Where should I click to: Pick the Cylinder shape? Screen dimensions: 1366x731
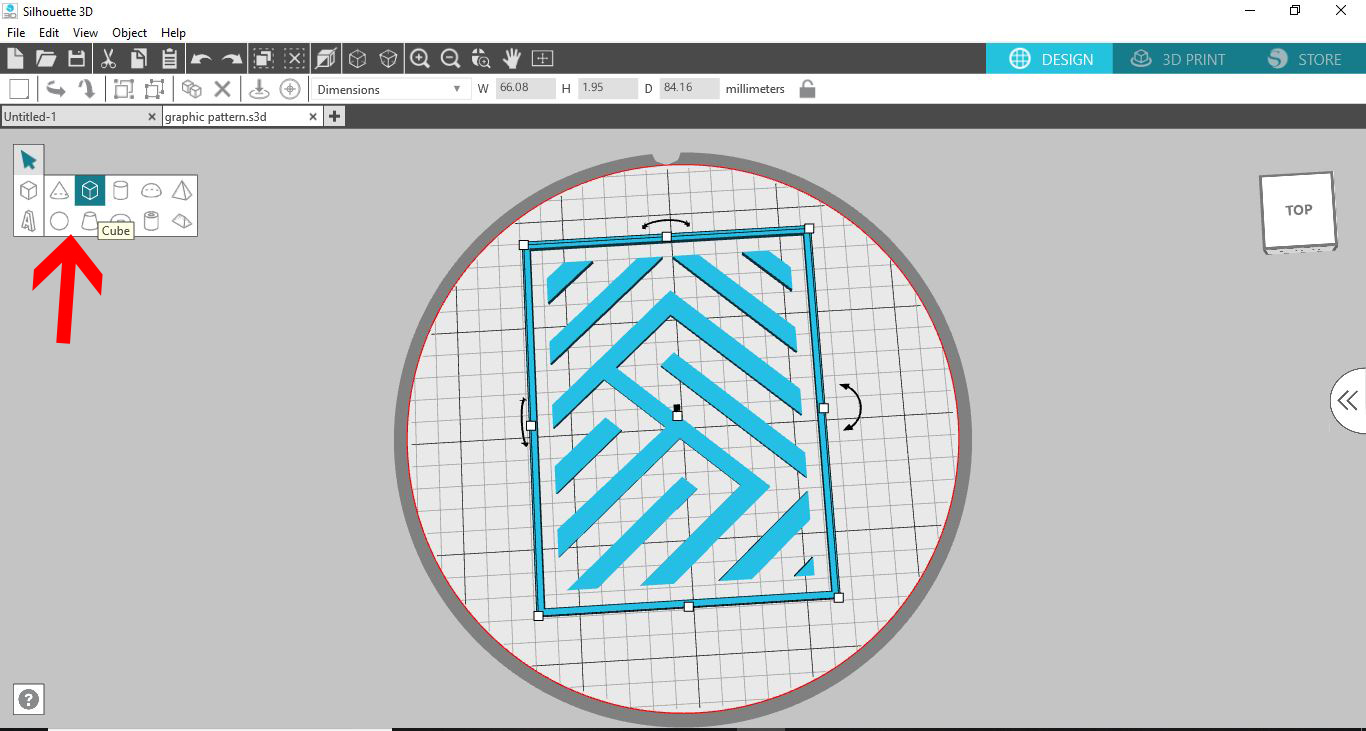tap(120, 190)
